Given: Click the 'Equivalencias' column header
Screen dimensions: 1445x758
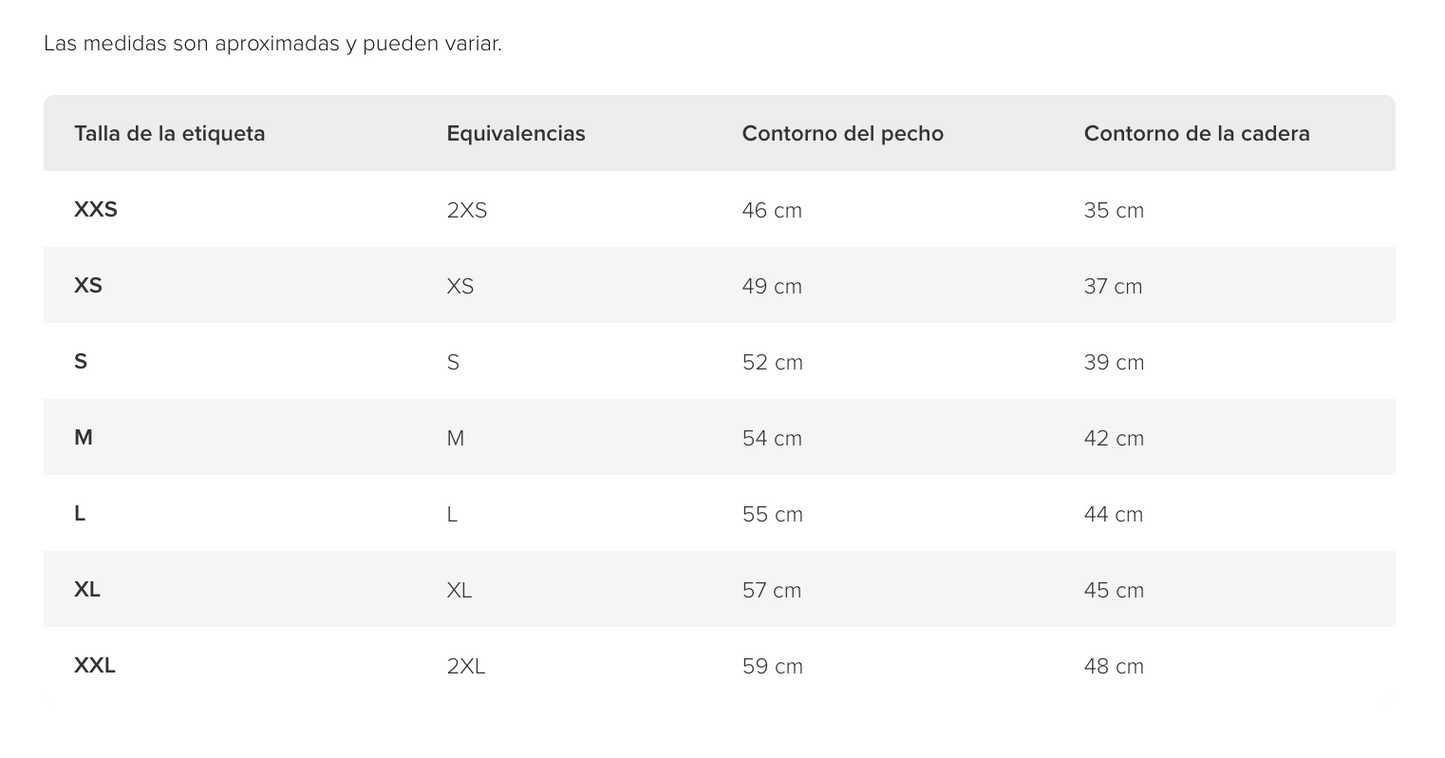Looking at the screenshot, I should (x=515, y=133).
